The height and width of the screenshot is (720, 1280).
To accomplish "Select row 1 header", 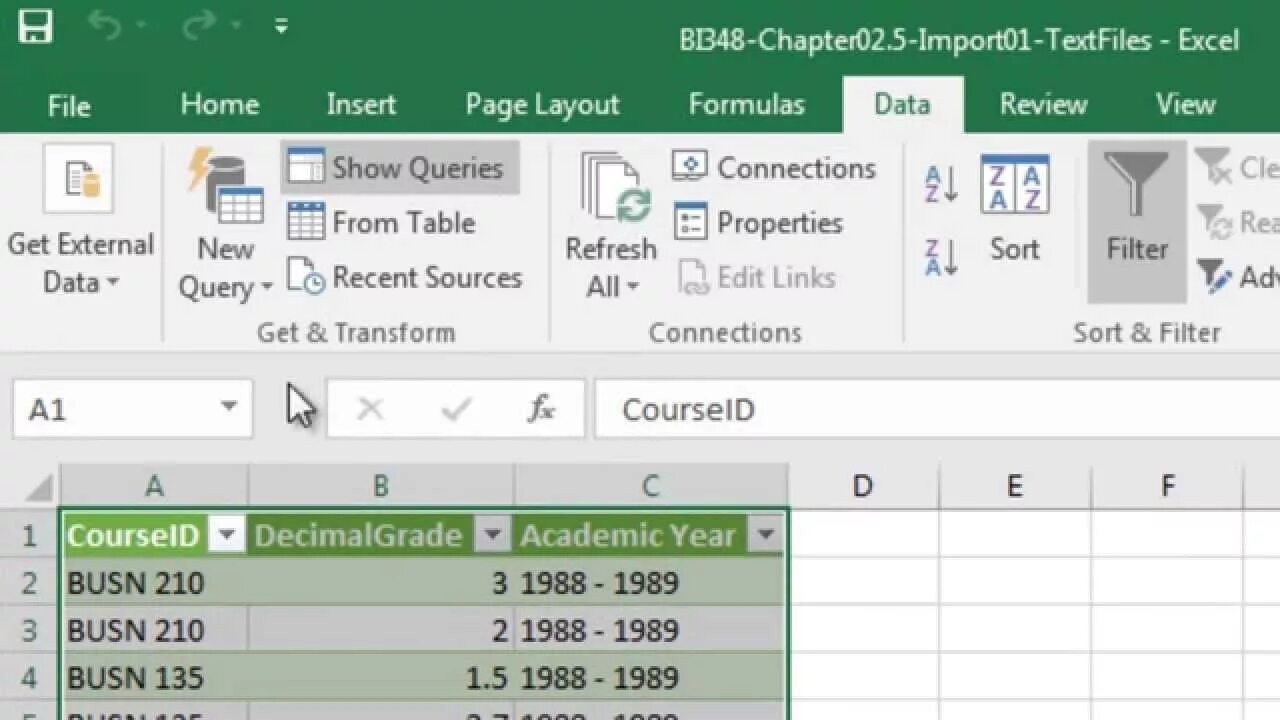I will click(x=29, y=535).
